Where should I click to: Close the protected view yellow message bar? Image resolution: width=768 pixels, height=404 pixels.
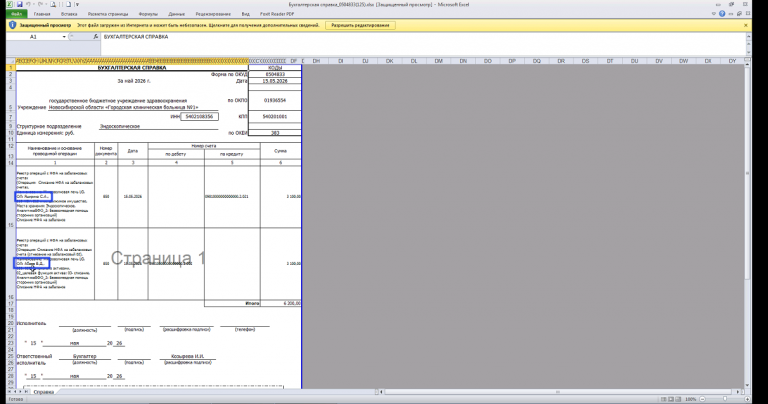[x=746, y=25]
